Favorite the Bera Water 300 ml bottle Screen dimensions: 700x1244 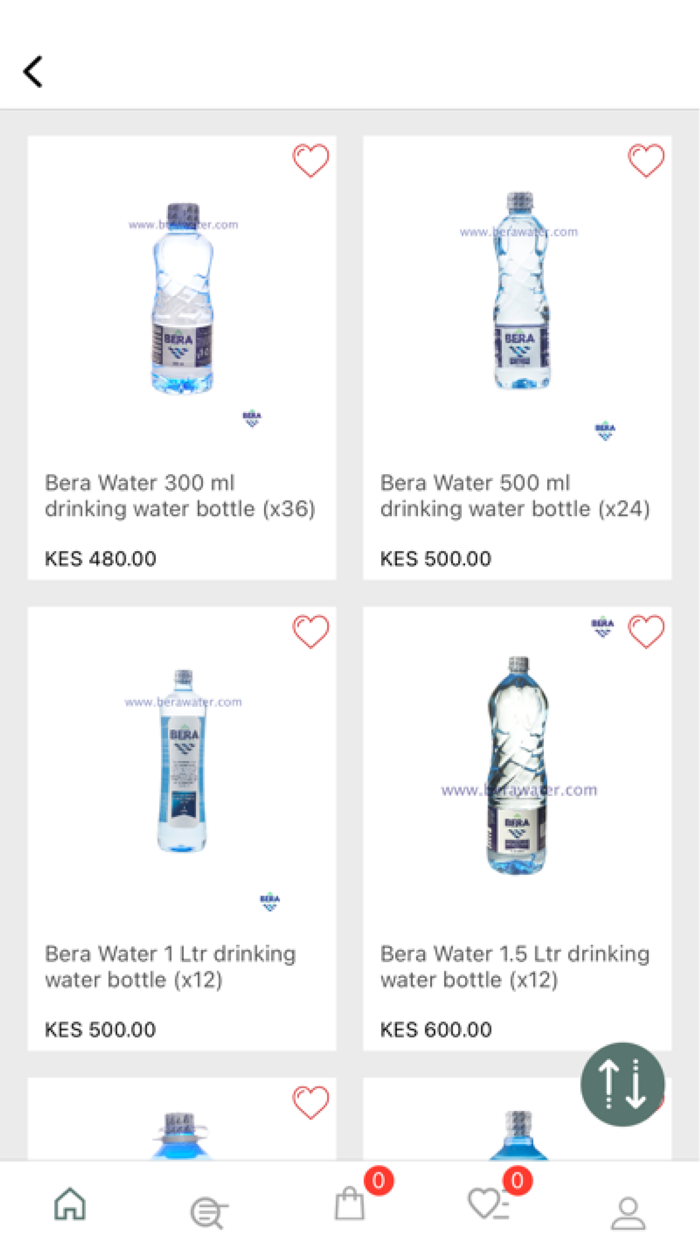coord(311,160)
